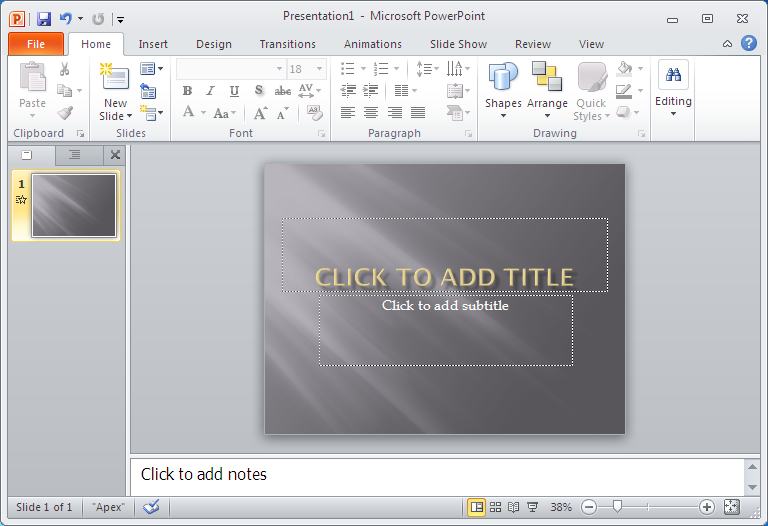Toggle Italic formatting

(210, 91)
